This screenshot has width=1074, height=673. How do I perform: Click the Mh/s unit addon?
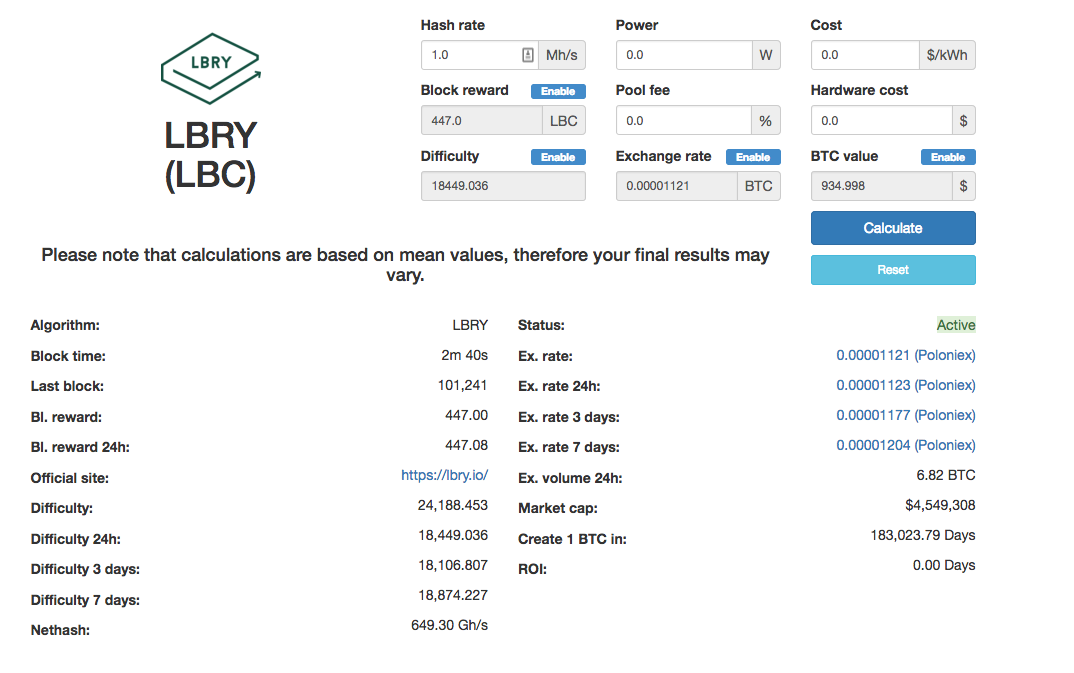562,55
